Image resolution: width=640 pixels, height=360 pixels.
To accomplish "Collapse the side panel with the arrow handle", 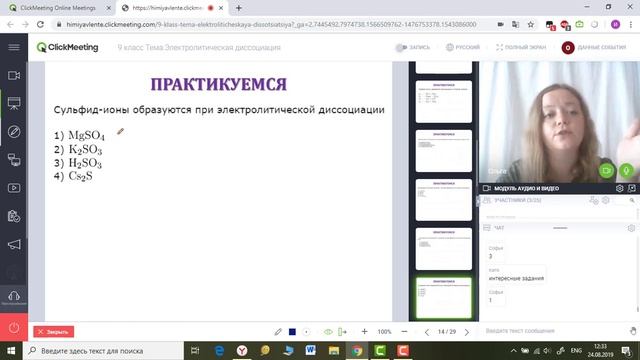I will [478, 201].
